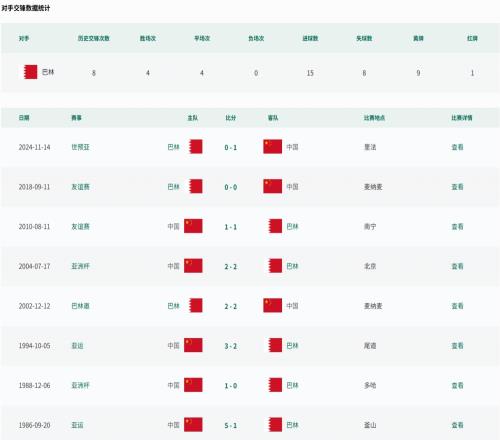The height and width of the screenshot is (440, 500).
Task: Click the 3 - 2 score in 1994 row
Action: pyautogui.click(x=231, y=346)
